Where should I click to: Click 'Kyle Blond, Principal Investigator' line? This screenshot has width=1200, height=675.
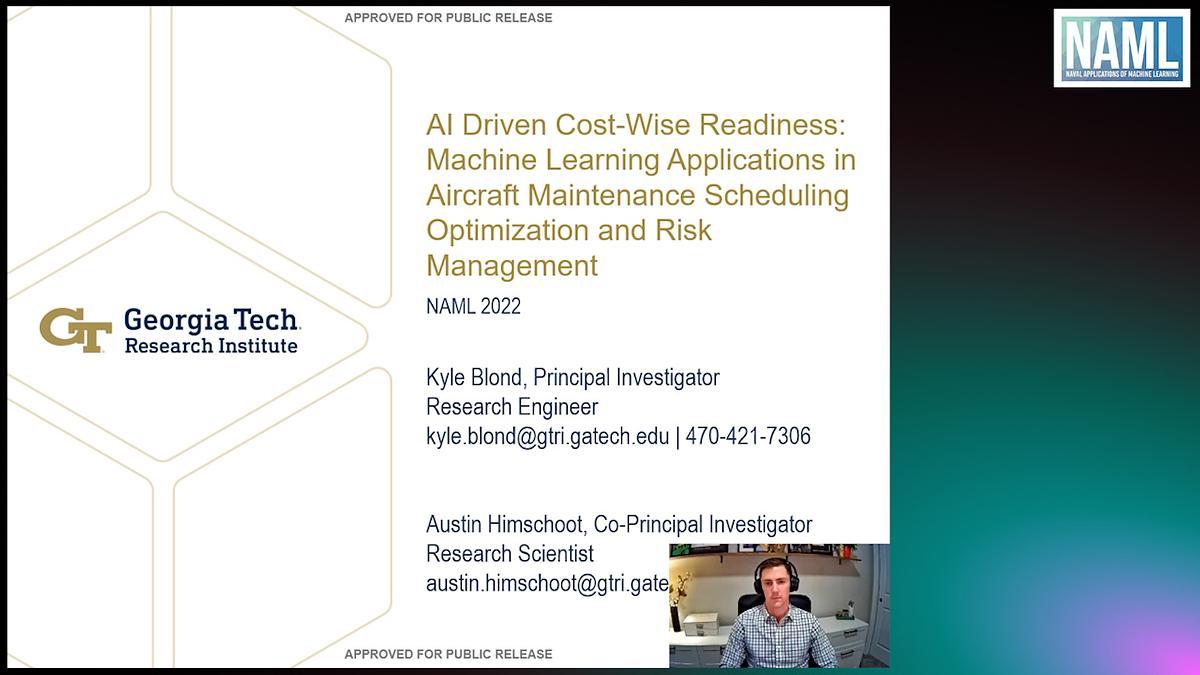coord(573,377)
